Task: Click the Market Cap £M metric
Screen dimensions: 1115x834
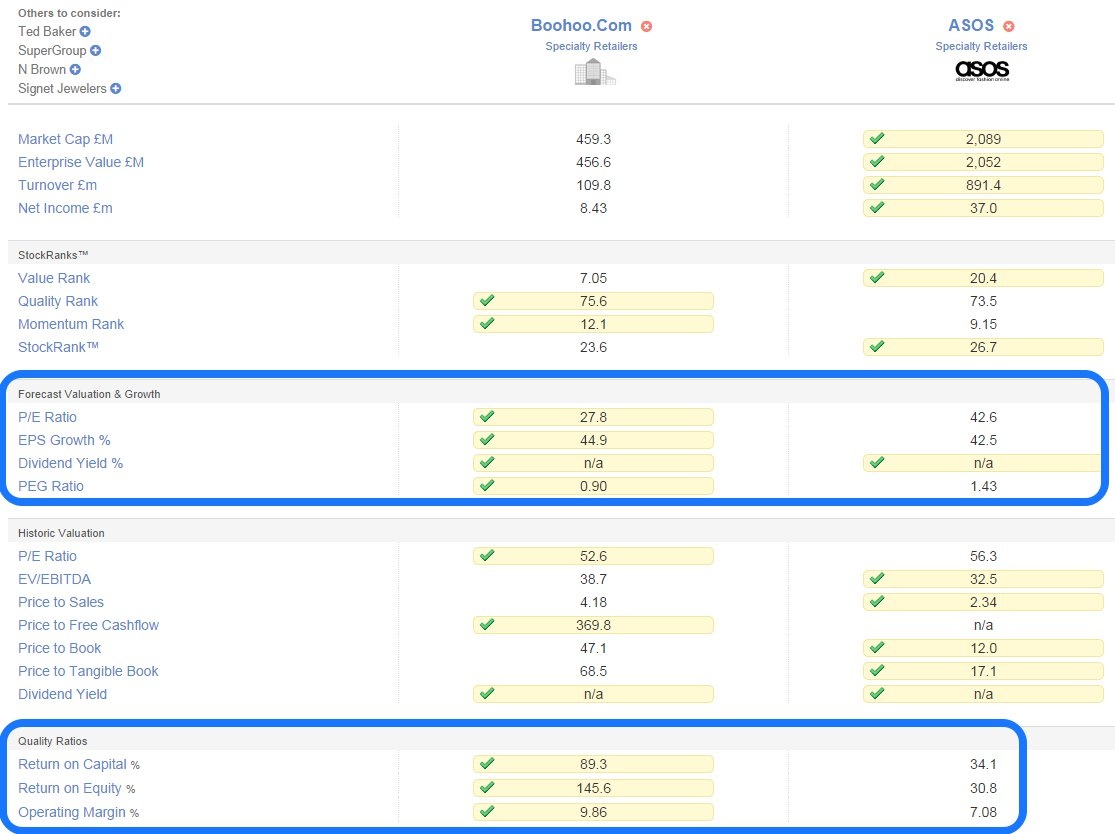Action: pos(65,139)
